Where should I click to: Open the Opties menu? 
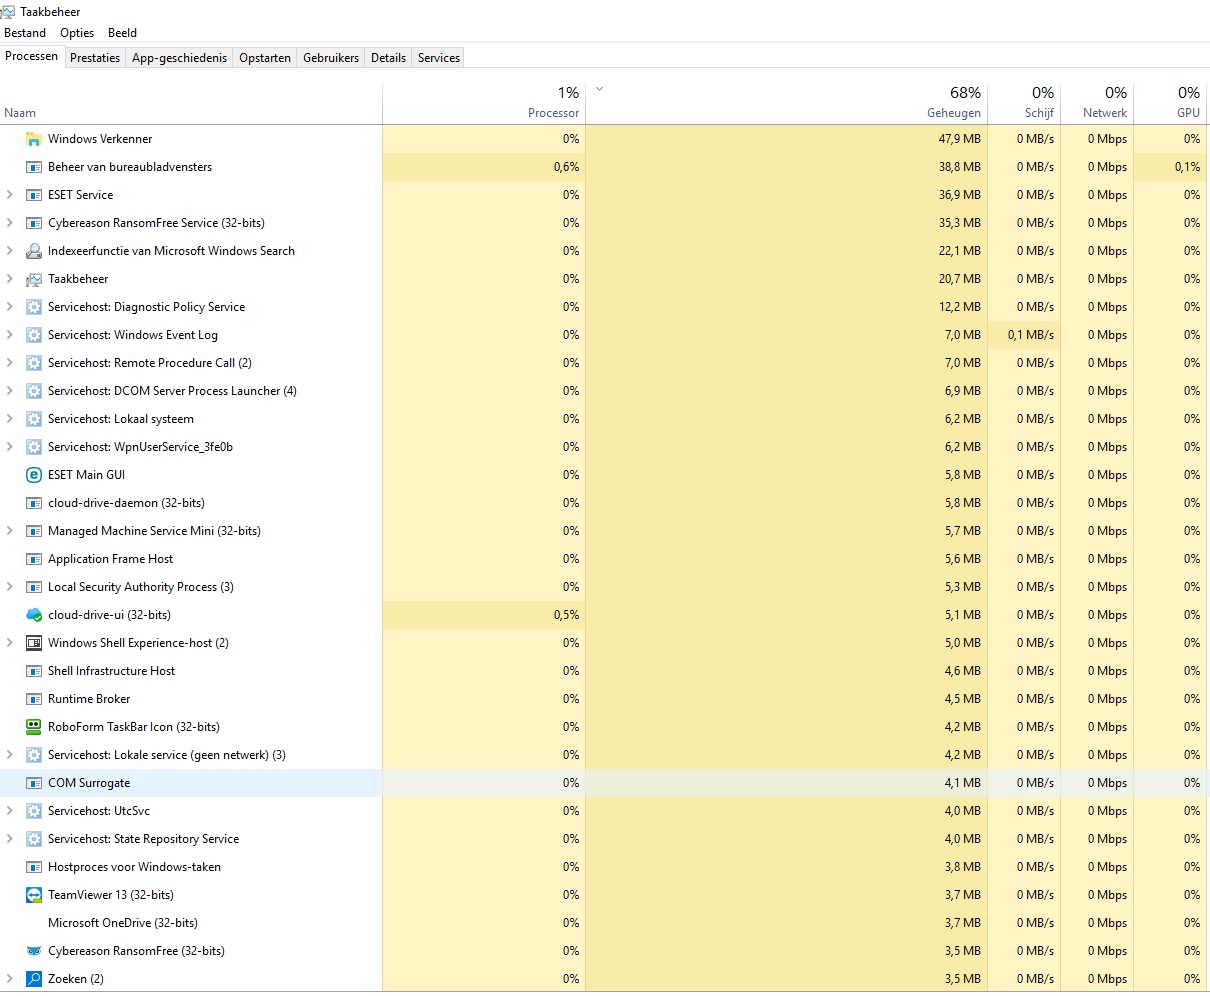pos(77,33)
